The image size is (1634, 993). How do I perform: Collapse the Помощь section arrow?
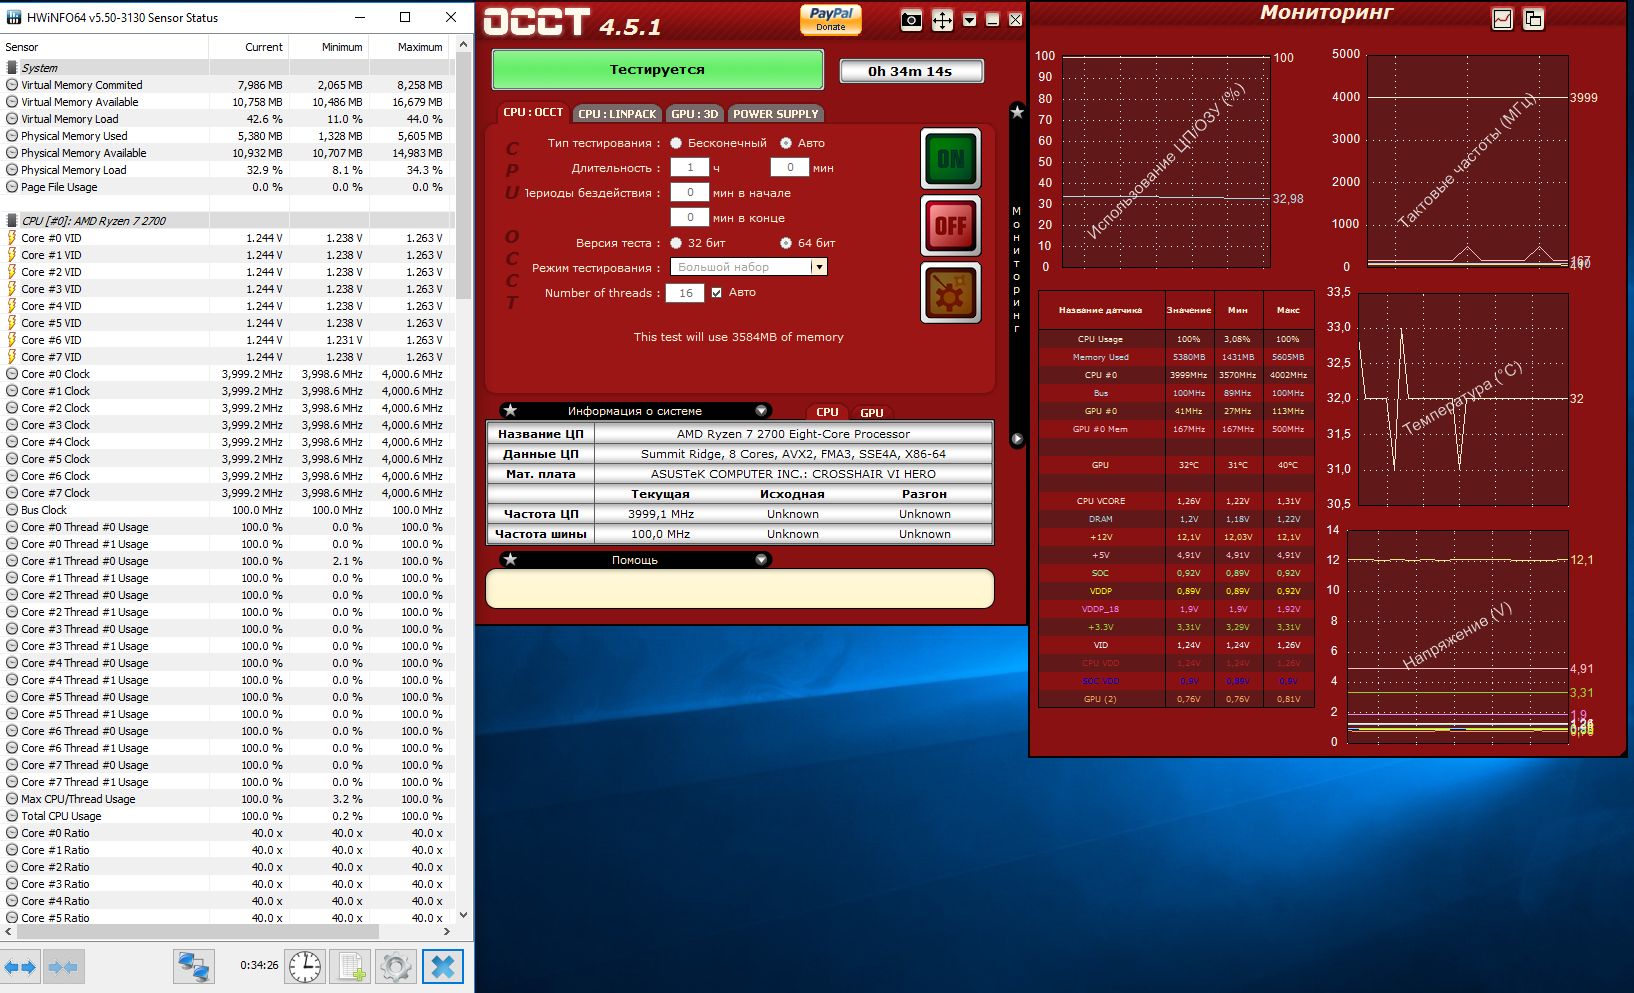tap(761, 560)
